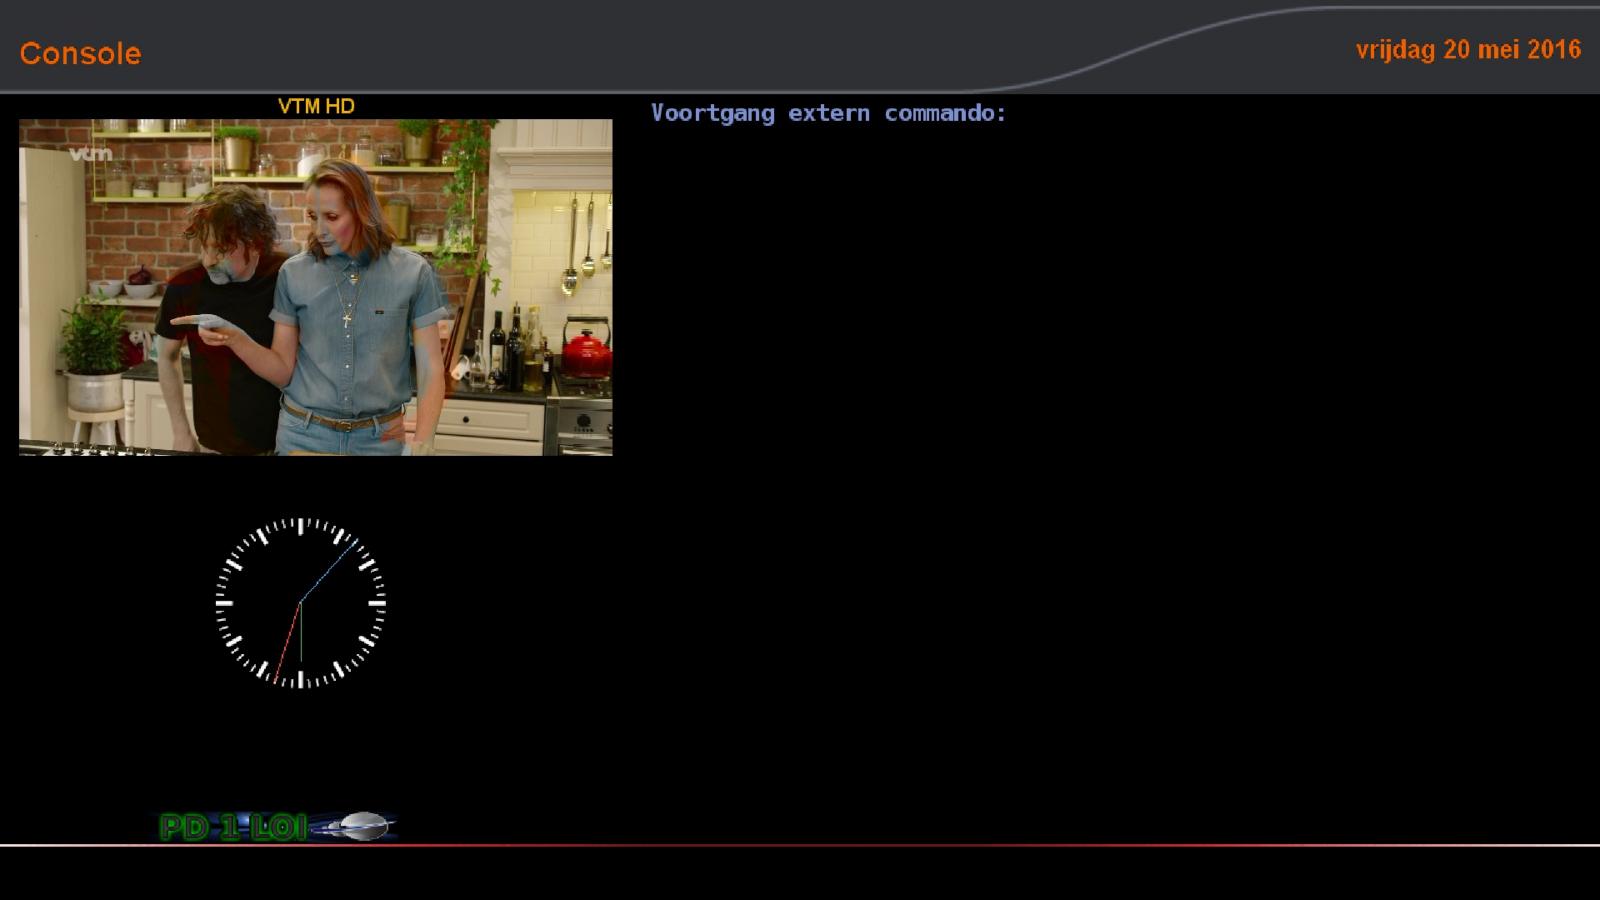Select the VTM HD channel label

[316, 106]
